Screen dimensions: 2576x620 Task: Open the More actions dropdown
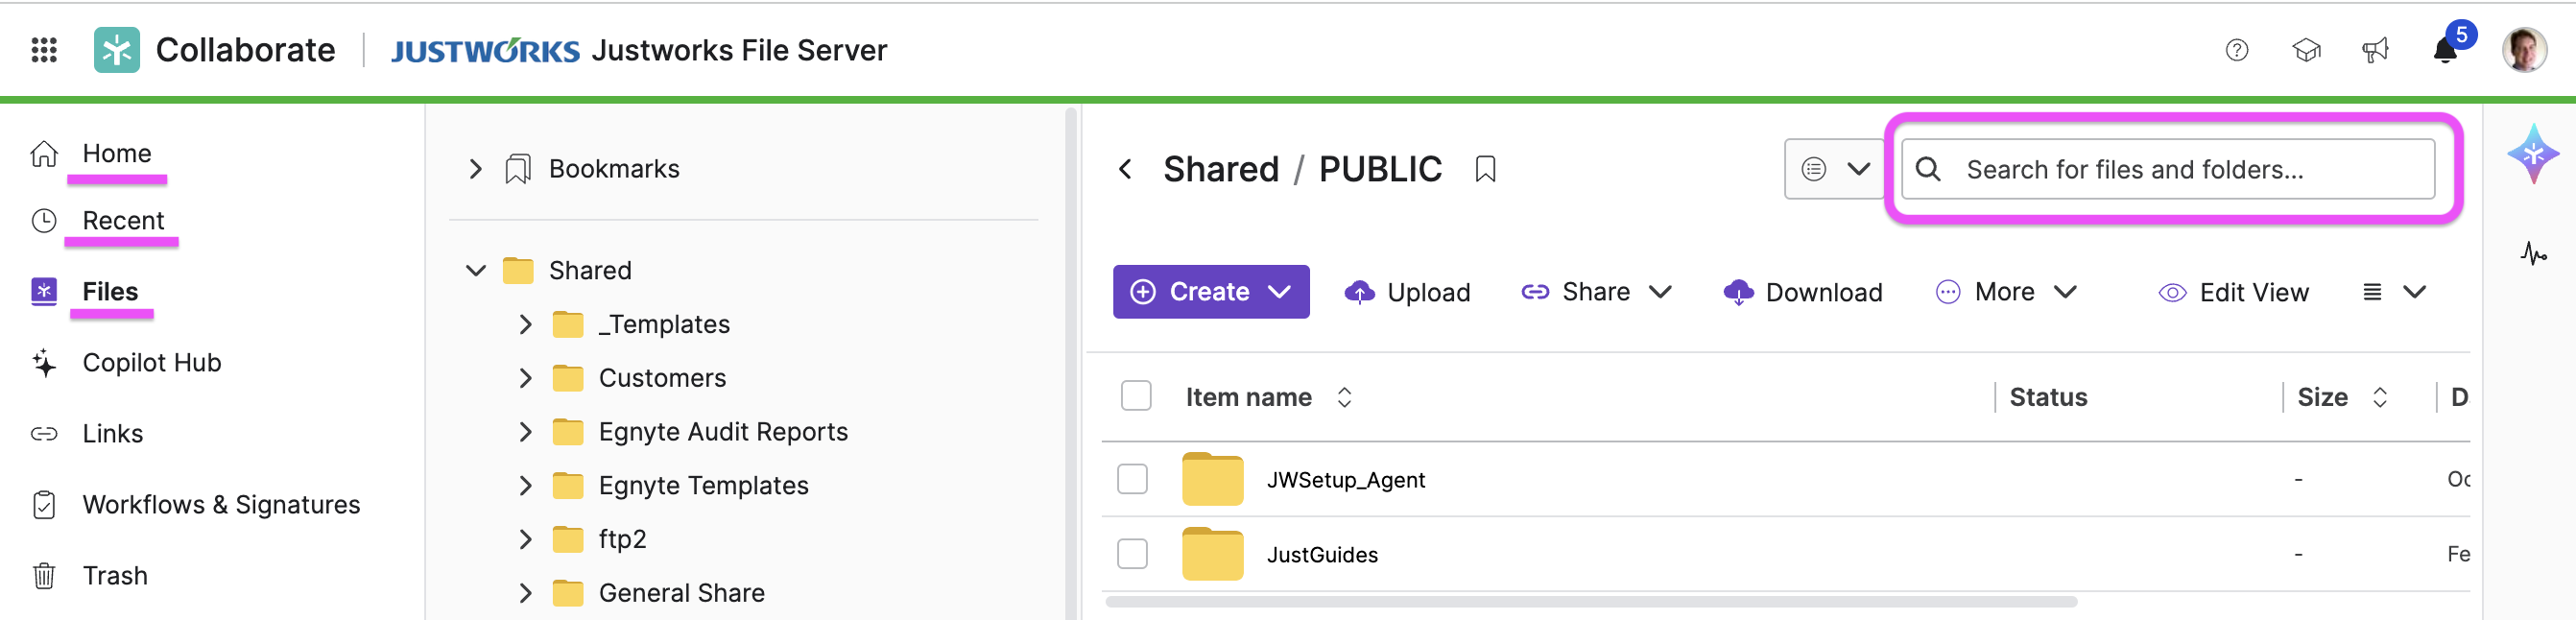[2006, 292]
